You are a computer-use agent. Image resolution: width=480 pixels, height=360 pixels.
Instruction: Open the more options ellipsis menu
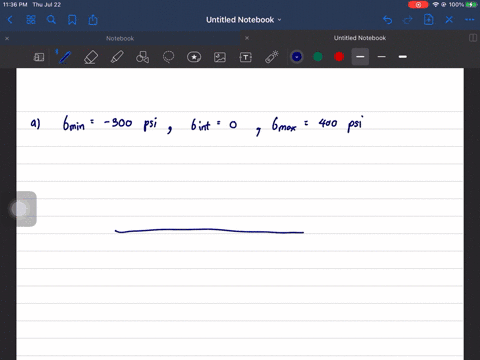click(470, 20)
